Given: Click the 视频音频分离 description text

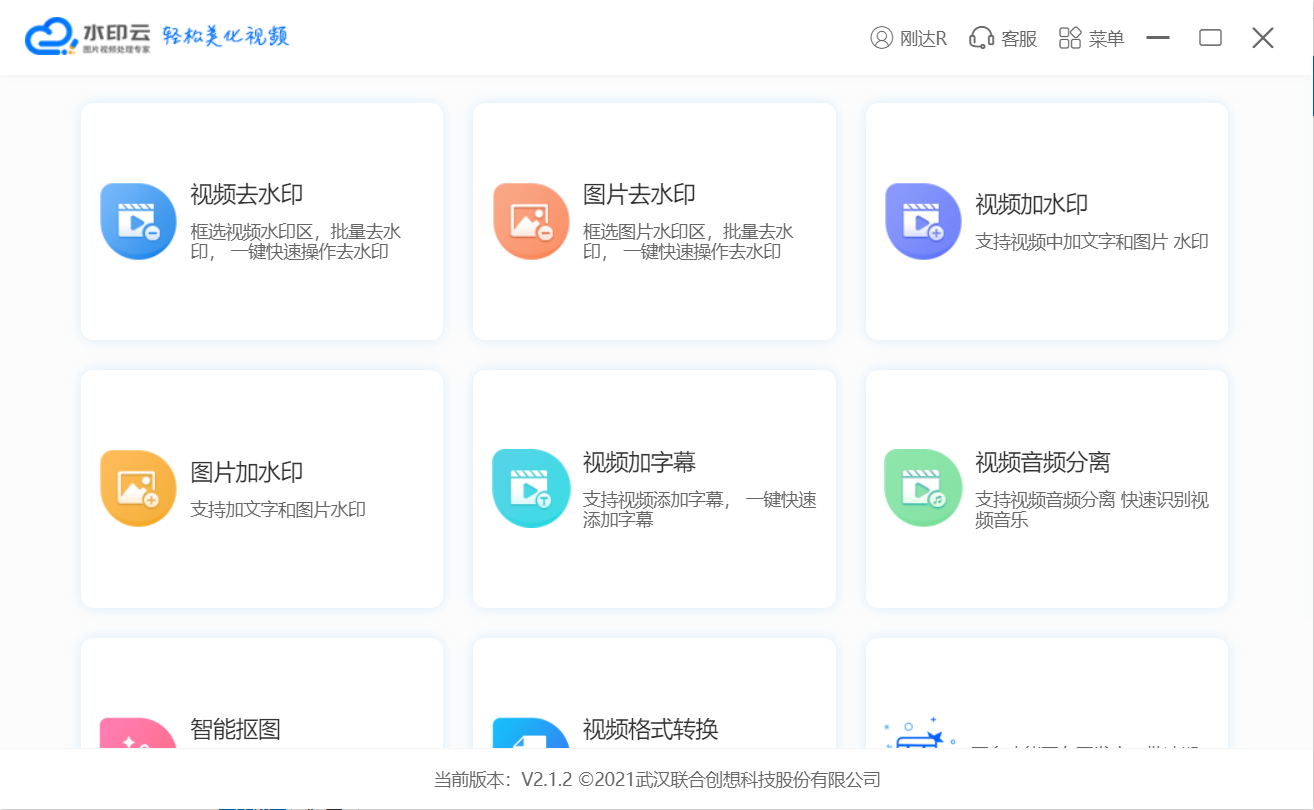Looking at the screenshot, I should (x=1091, y=510).
